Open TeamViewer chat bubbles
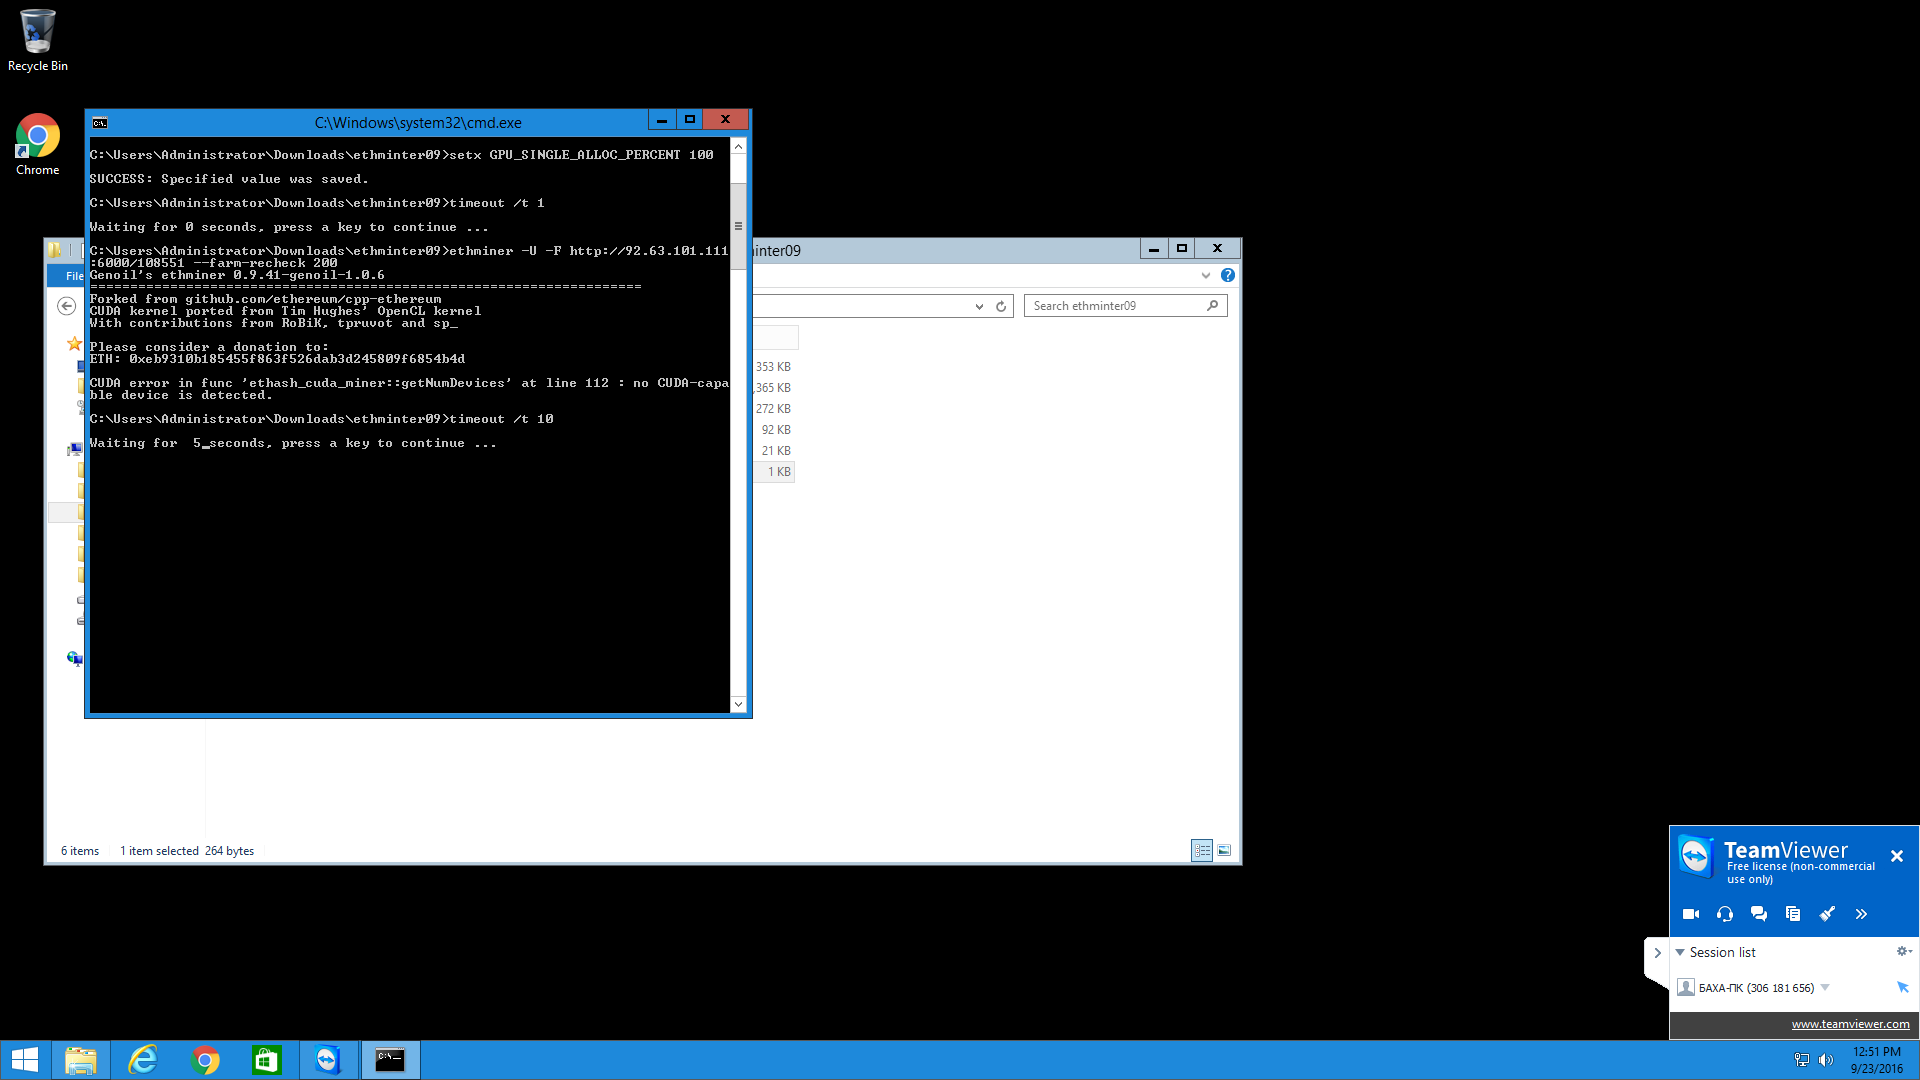The width and height of the screenshot is (1920, 1080). (1759, 914)
